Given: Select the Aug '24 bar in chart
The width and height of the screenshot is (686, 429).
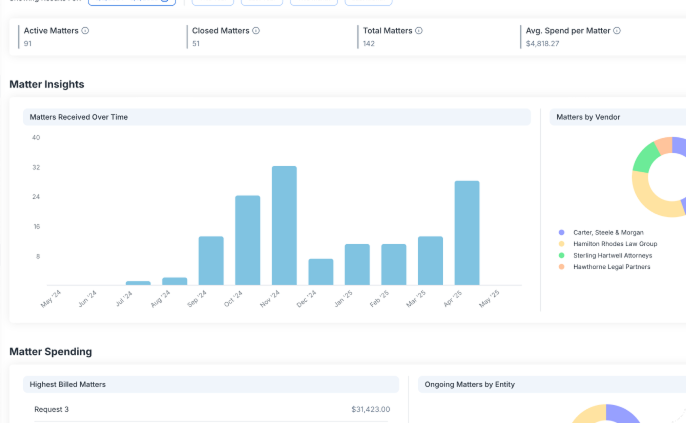Looking at the screenshot, I should [x=175, y=281].
